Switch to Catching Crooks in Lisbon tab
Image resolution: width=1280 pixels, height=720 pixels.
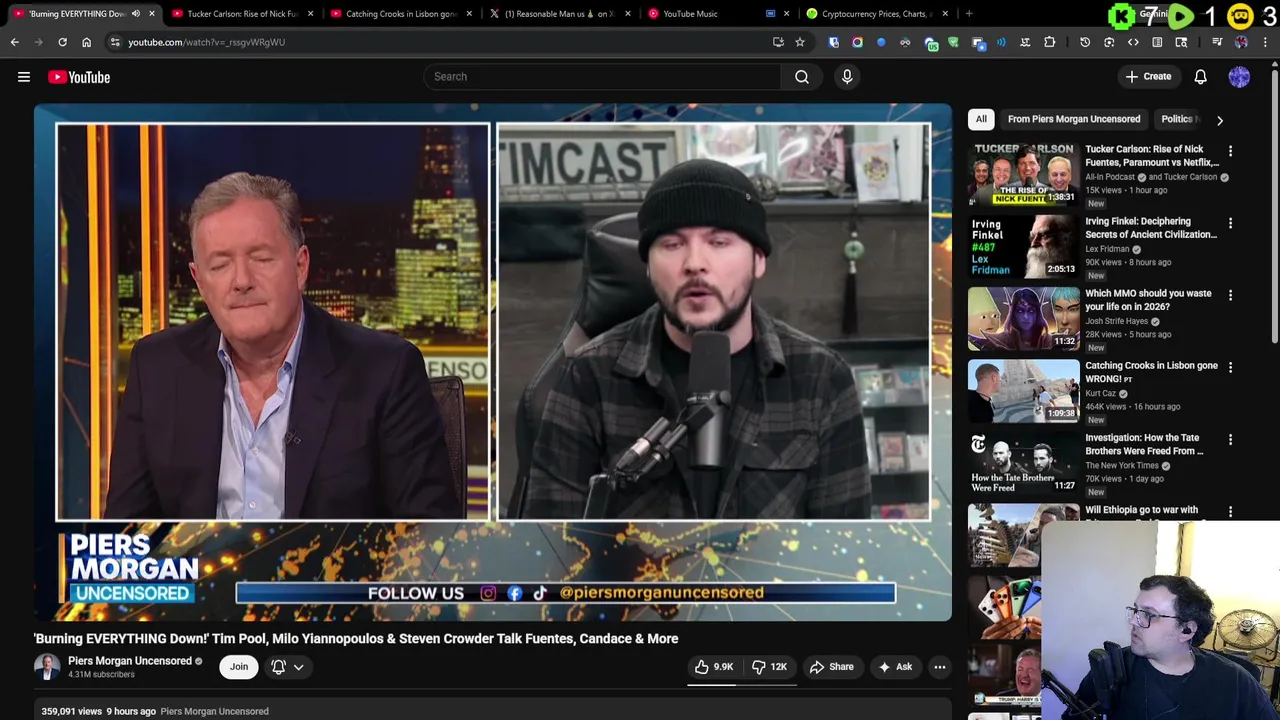400,14
